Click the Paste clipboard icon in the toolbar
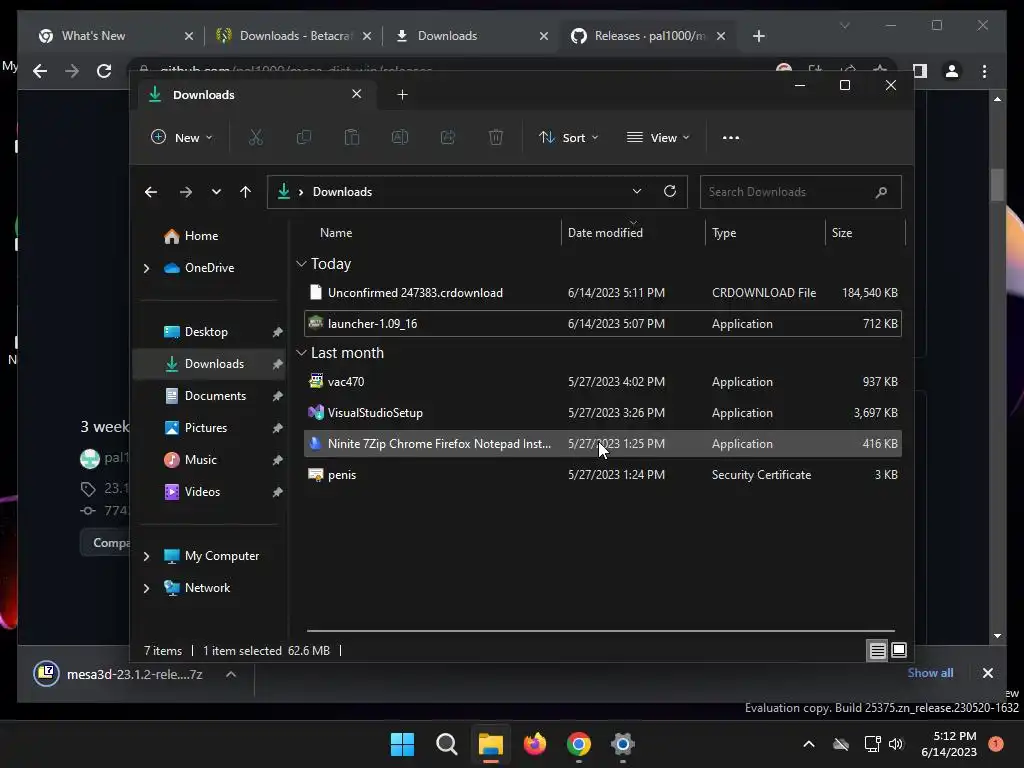The height and width of the screenshot is (768, 1024). 352,137
